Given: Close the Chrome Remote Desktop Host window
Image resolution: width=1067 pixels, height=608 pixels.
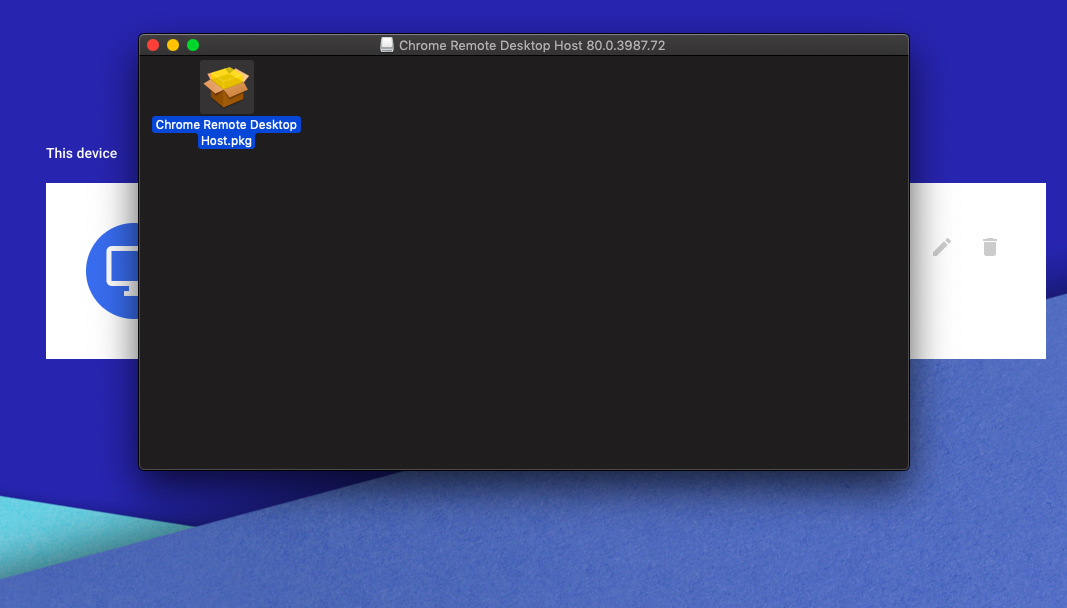Looking at the screenshot, I should [x=153, y=45].
